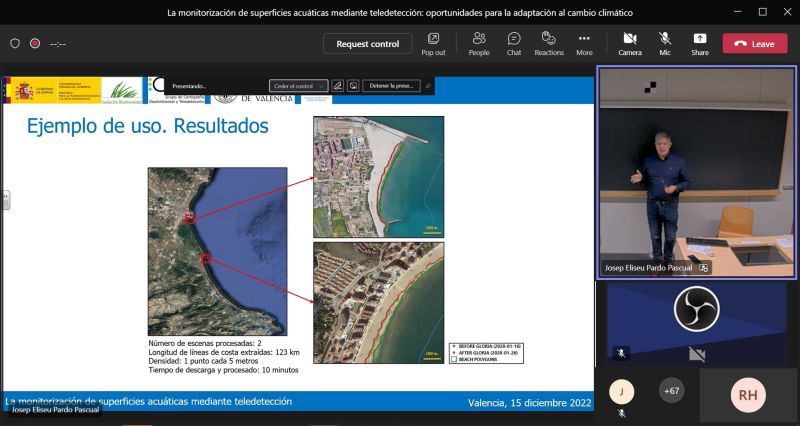
Task: Click slide title 'Ejemplo de uso. Resultados'
Action: (147, 126)
